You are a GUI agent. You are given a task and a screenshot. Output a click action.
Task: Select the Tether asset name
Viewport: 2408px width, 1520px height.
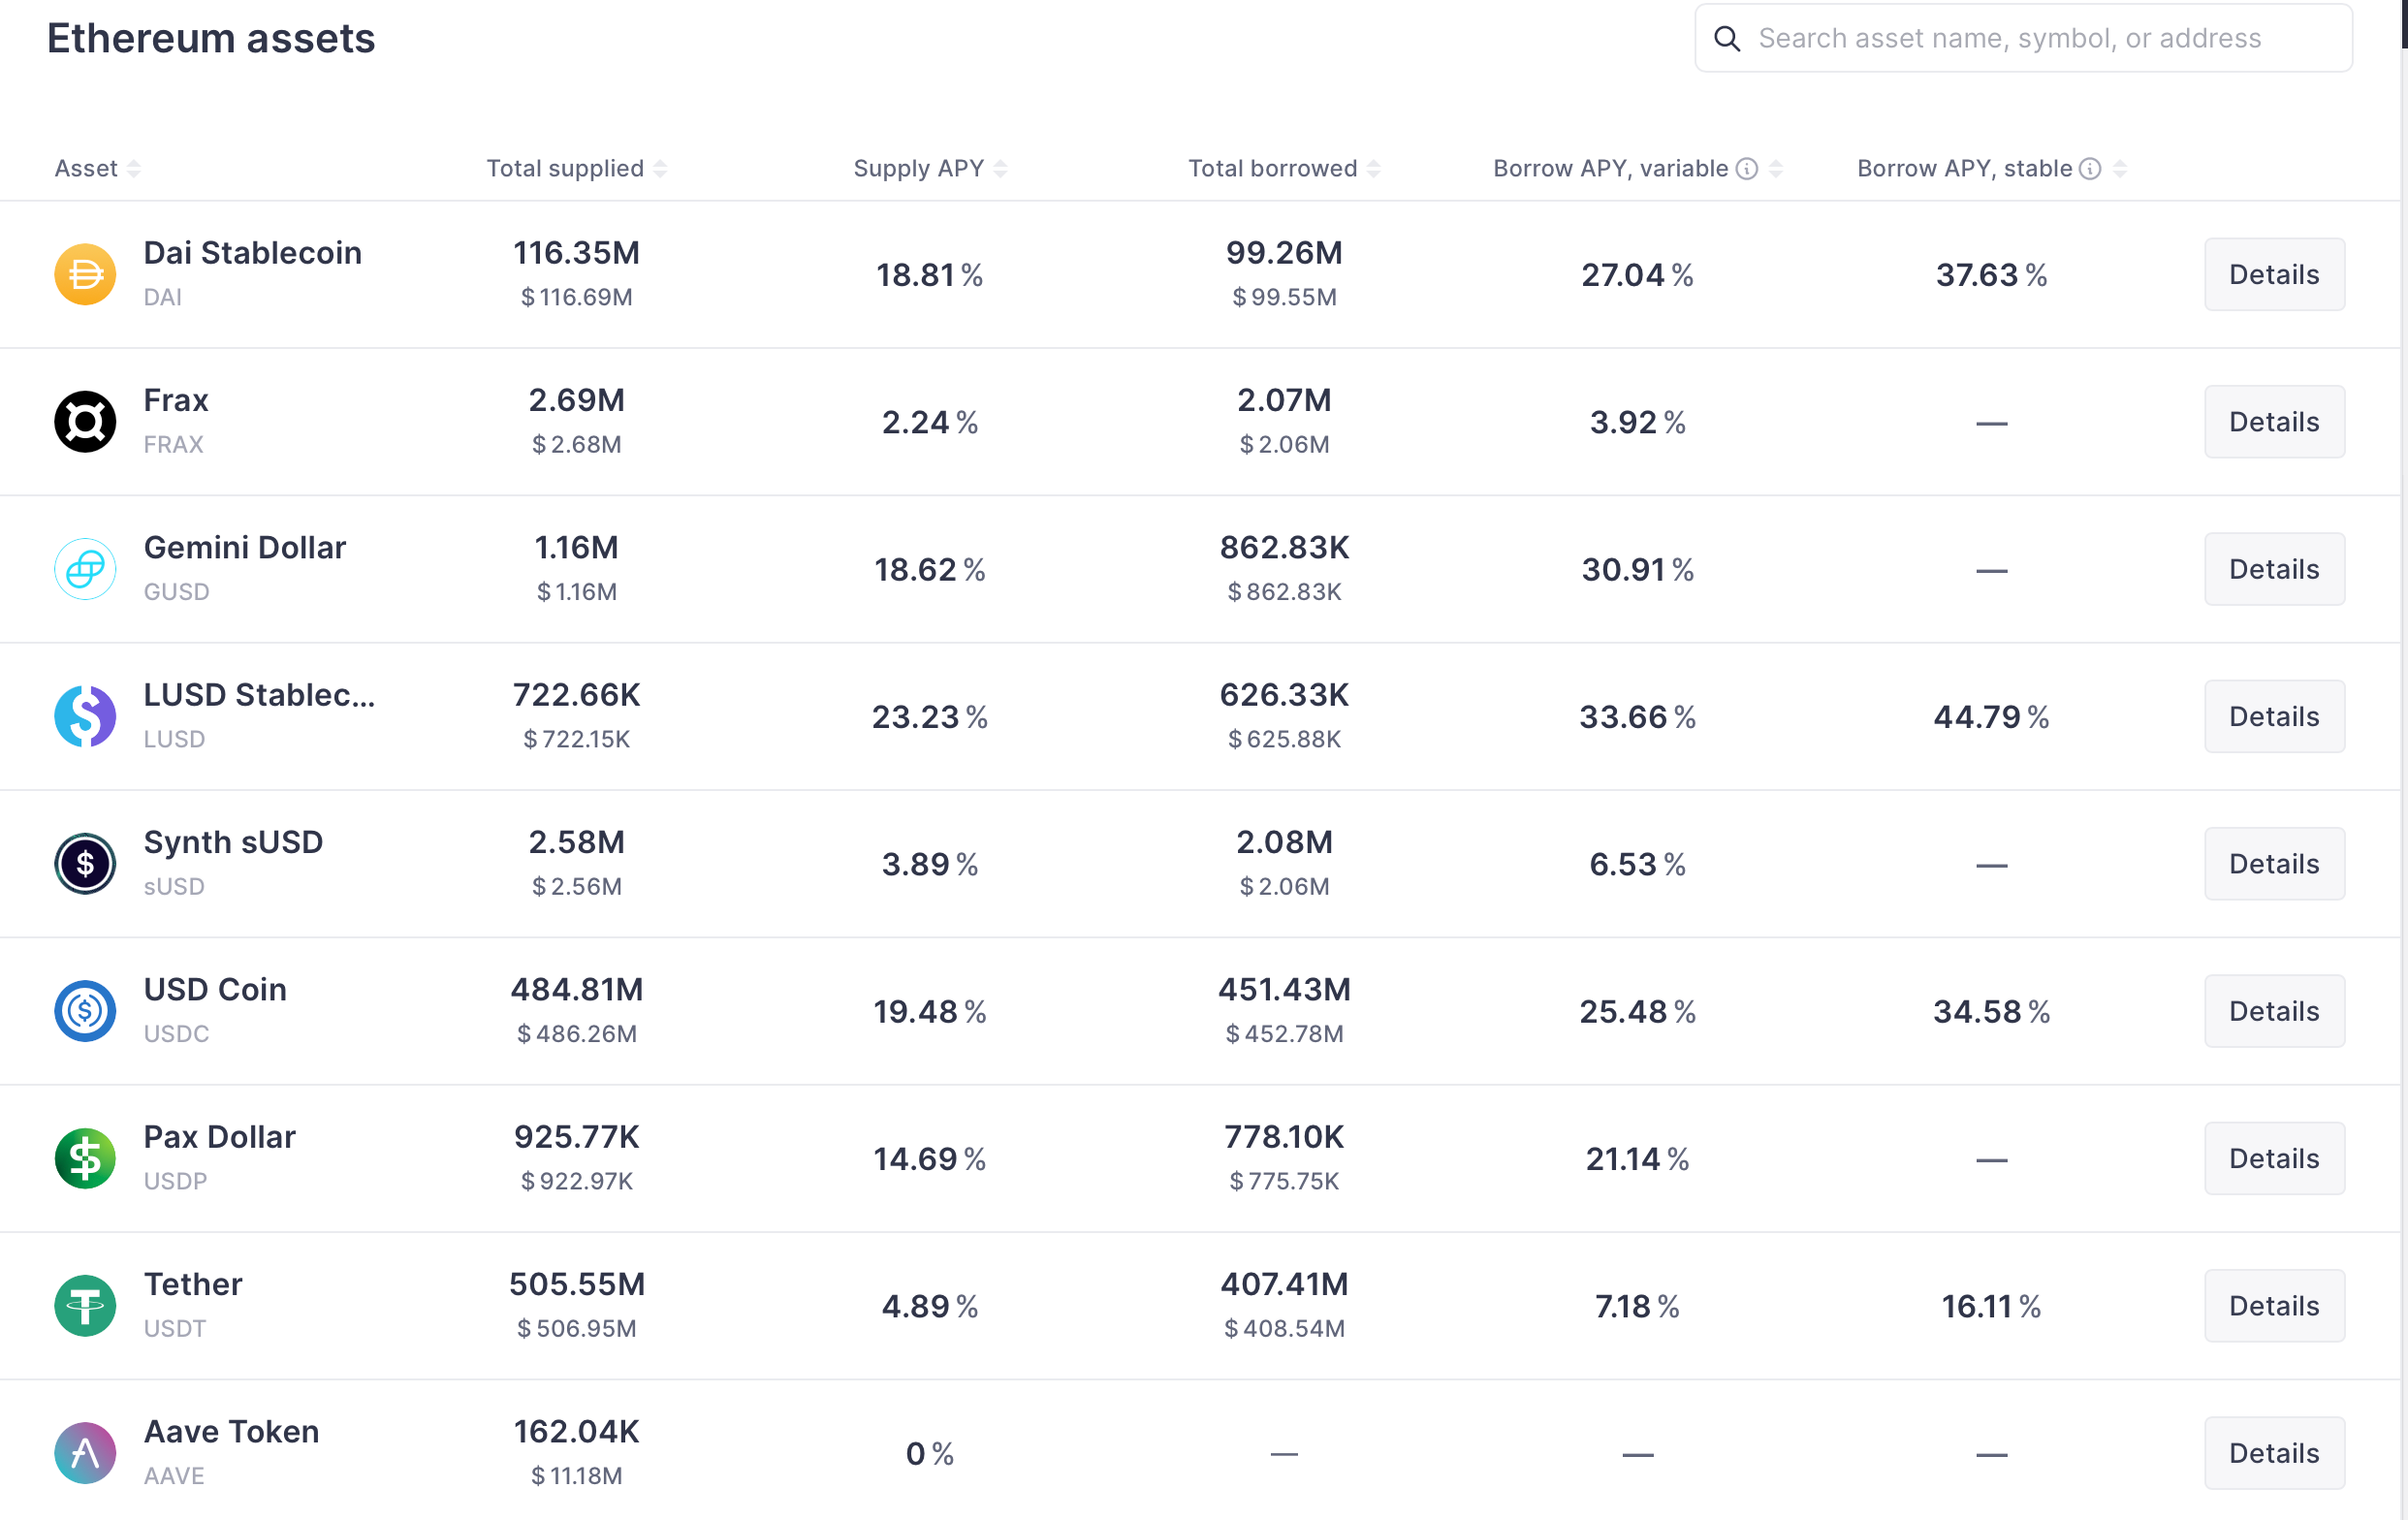coord(193,1284)
